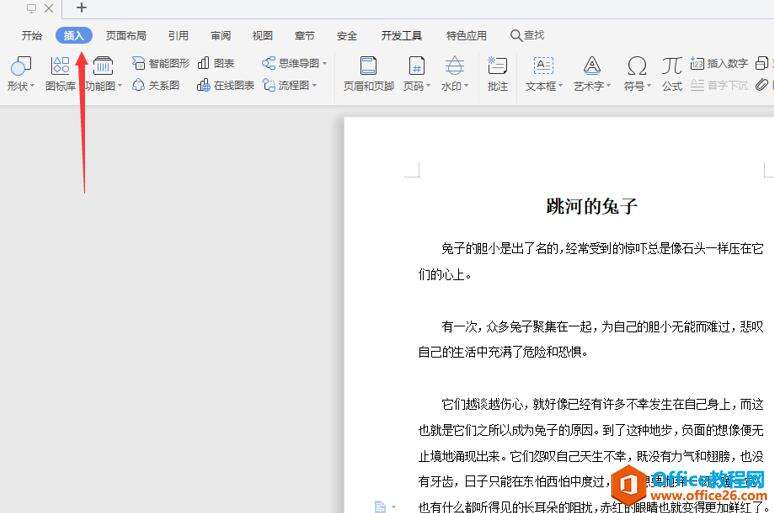
Task: Click the 首字下沉 drop cap option
Action: click(719, 85)
